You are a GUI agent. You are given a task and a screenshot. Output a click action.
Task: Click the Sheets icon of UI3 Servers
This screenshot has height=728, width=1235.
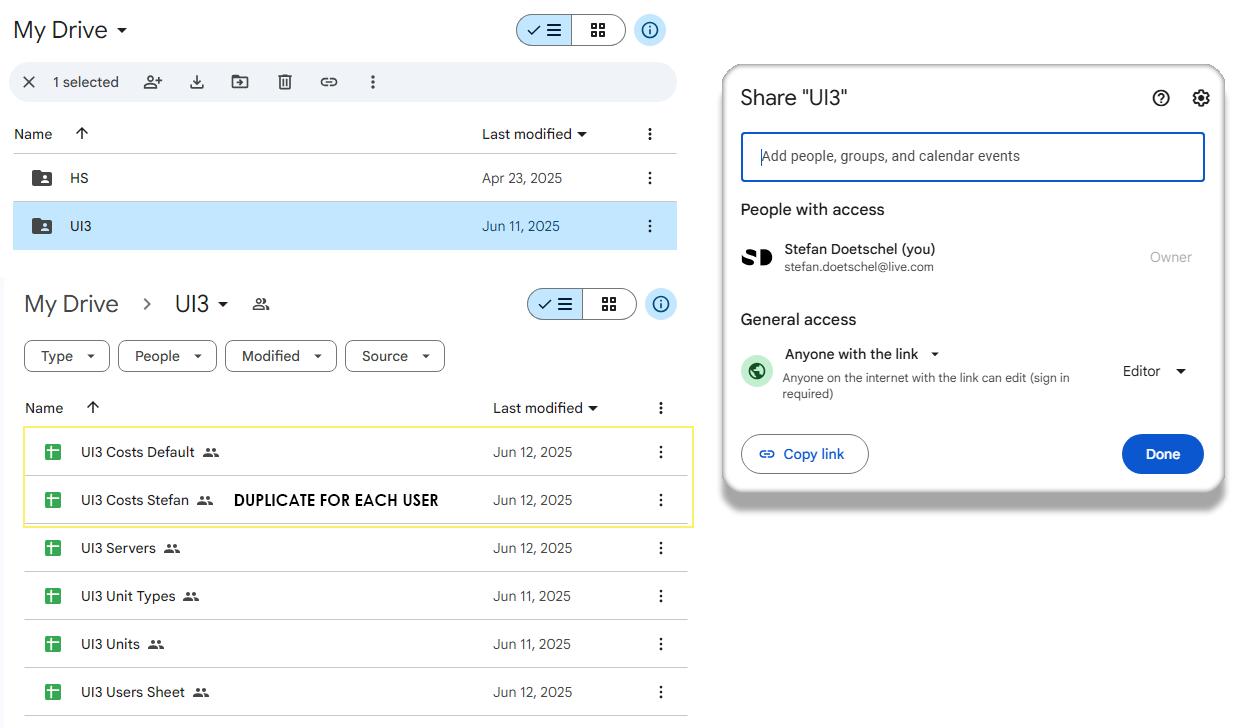click(x=53, y=548)
